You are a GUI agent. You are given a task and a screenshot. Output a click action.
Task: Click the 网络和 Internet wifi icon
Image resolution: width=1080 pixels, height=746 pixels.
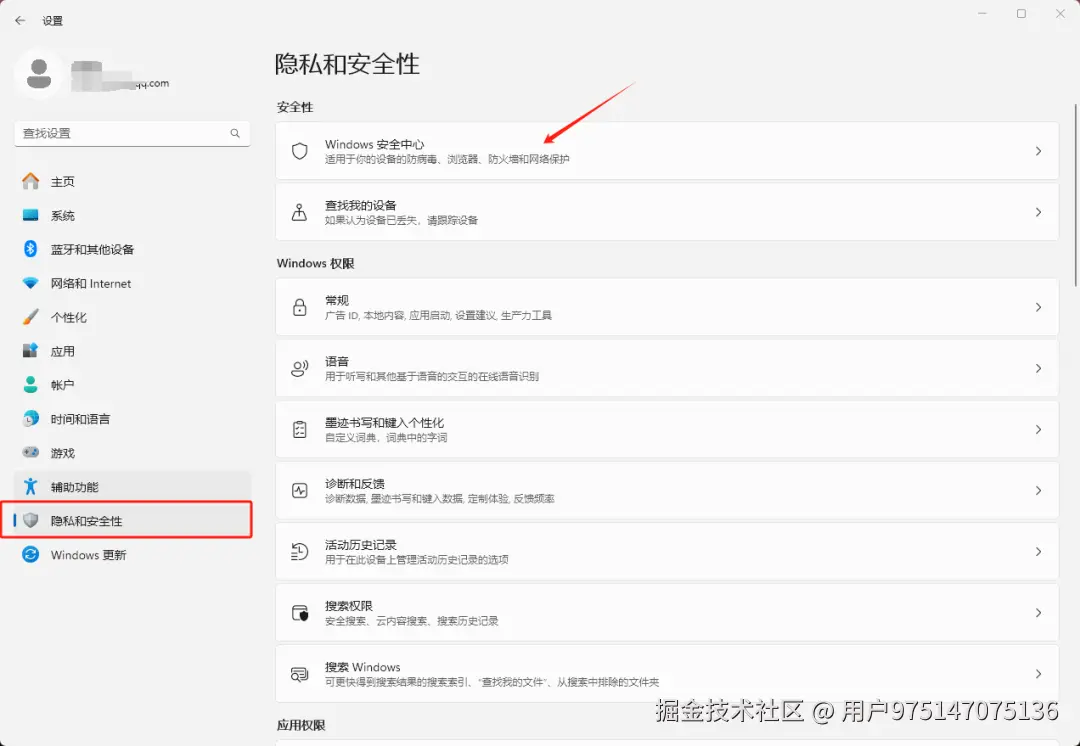(x=30, y=283)
